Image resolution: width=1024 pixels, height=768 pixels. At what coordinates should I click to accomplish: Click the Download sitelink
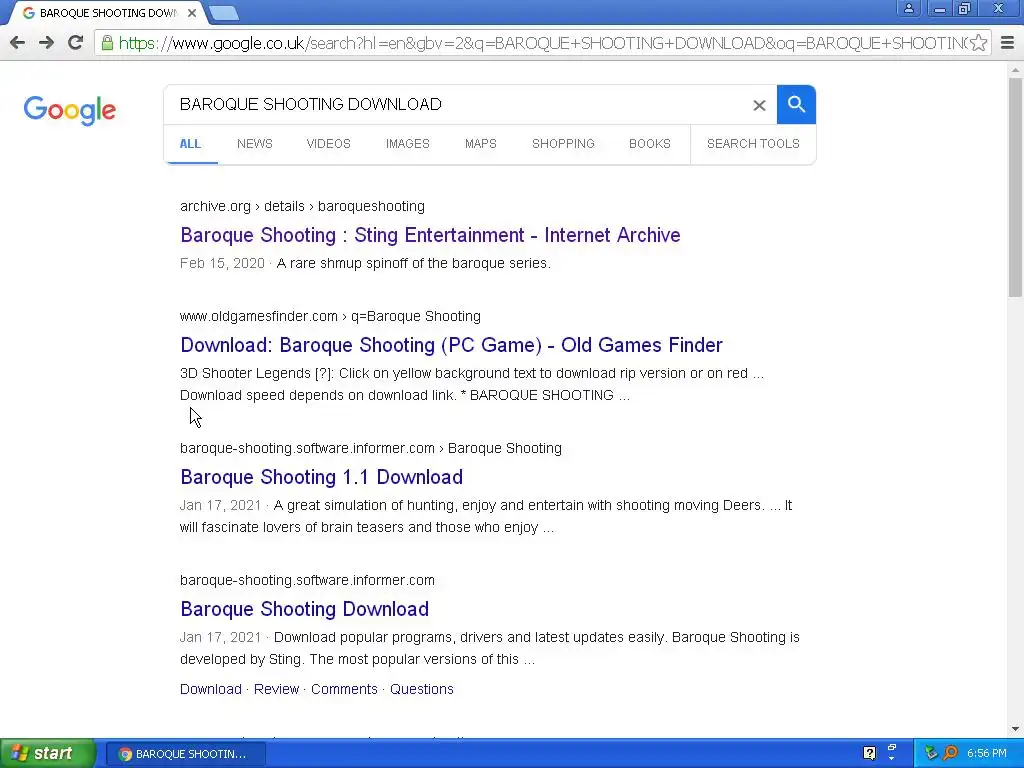click(211, 690)
